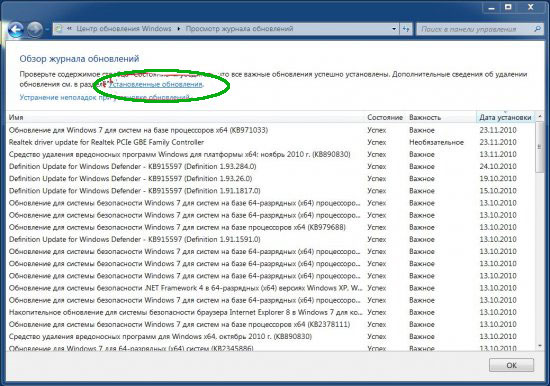This screenshot has height=386, width=550.
Task: Select Defender 'Definition 1.91.1591.0' row
Action: coord(271,239)
